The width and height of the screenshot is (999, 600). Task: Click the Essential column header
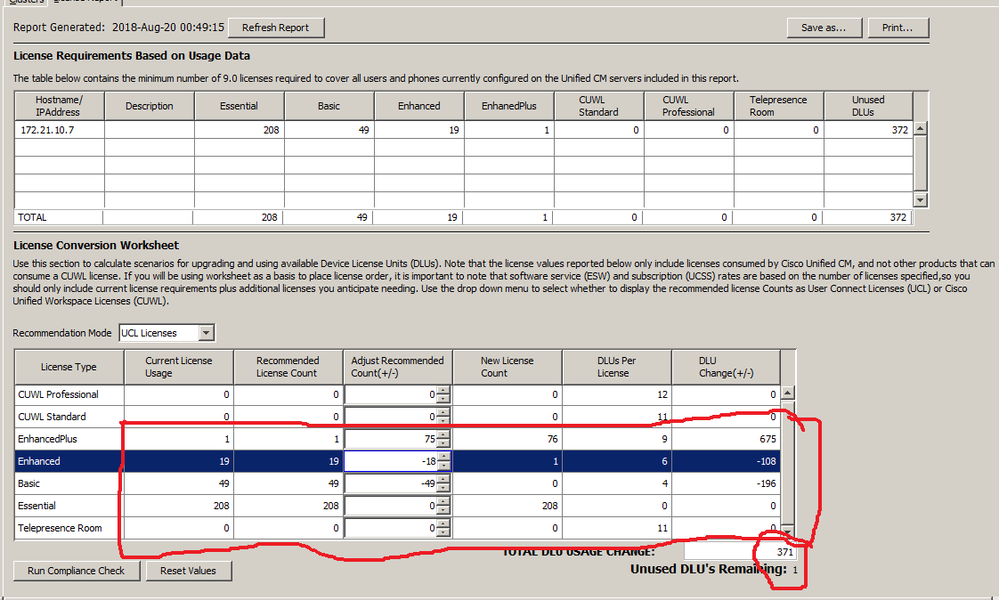pos(239,106)
